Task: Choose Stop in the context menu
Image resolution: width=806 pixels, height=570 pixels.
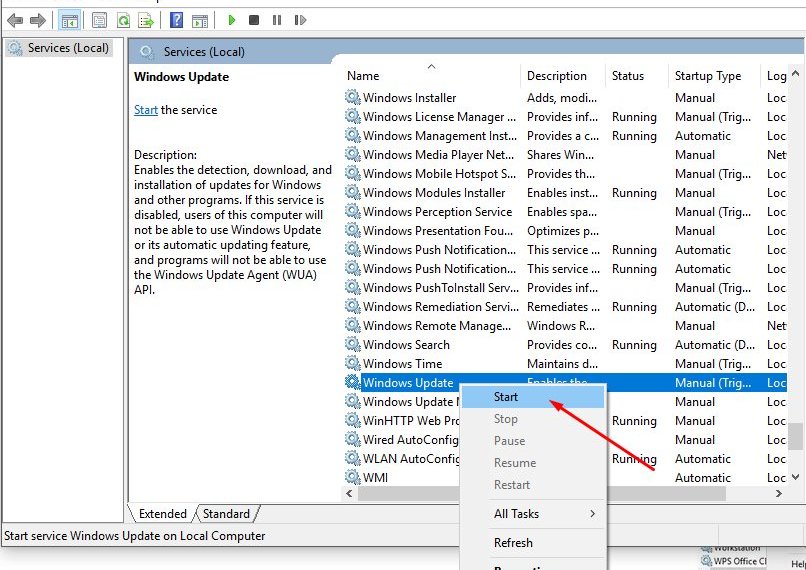Action: click(x=533, y=419)
